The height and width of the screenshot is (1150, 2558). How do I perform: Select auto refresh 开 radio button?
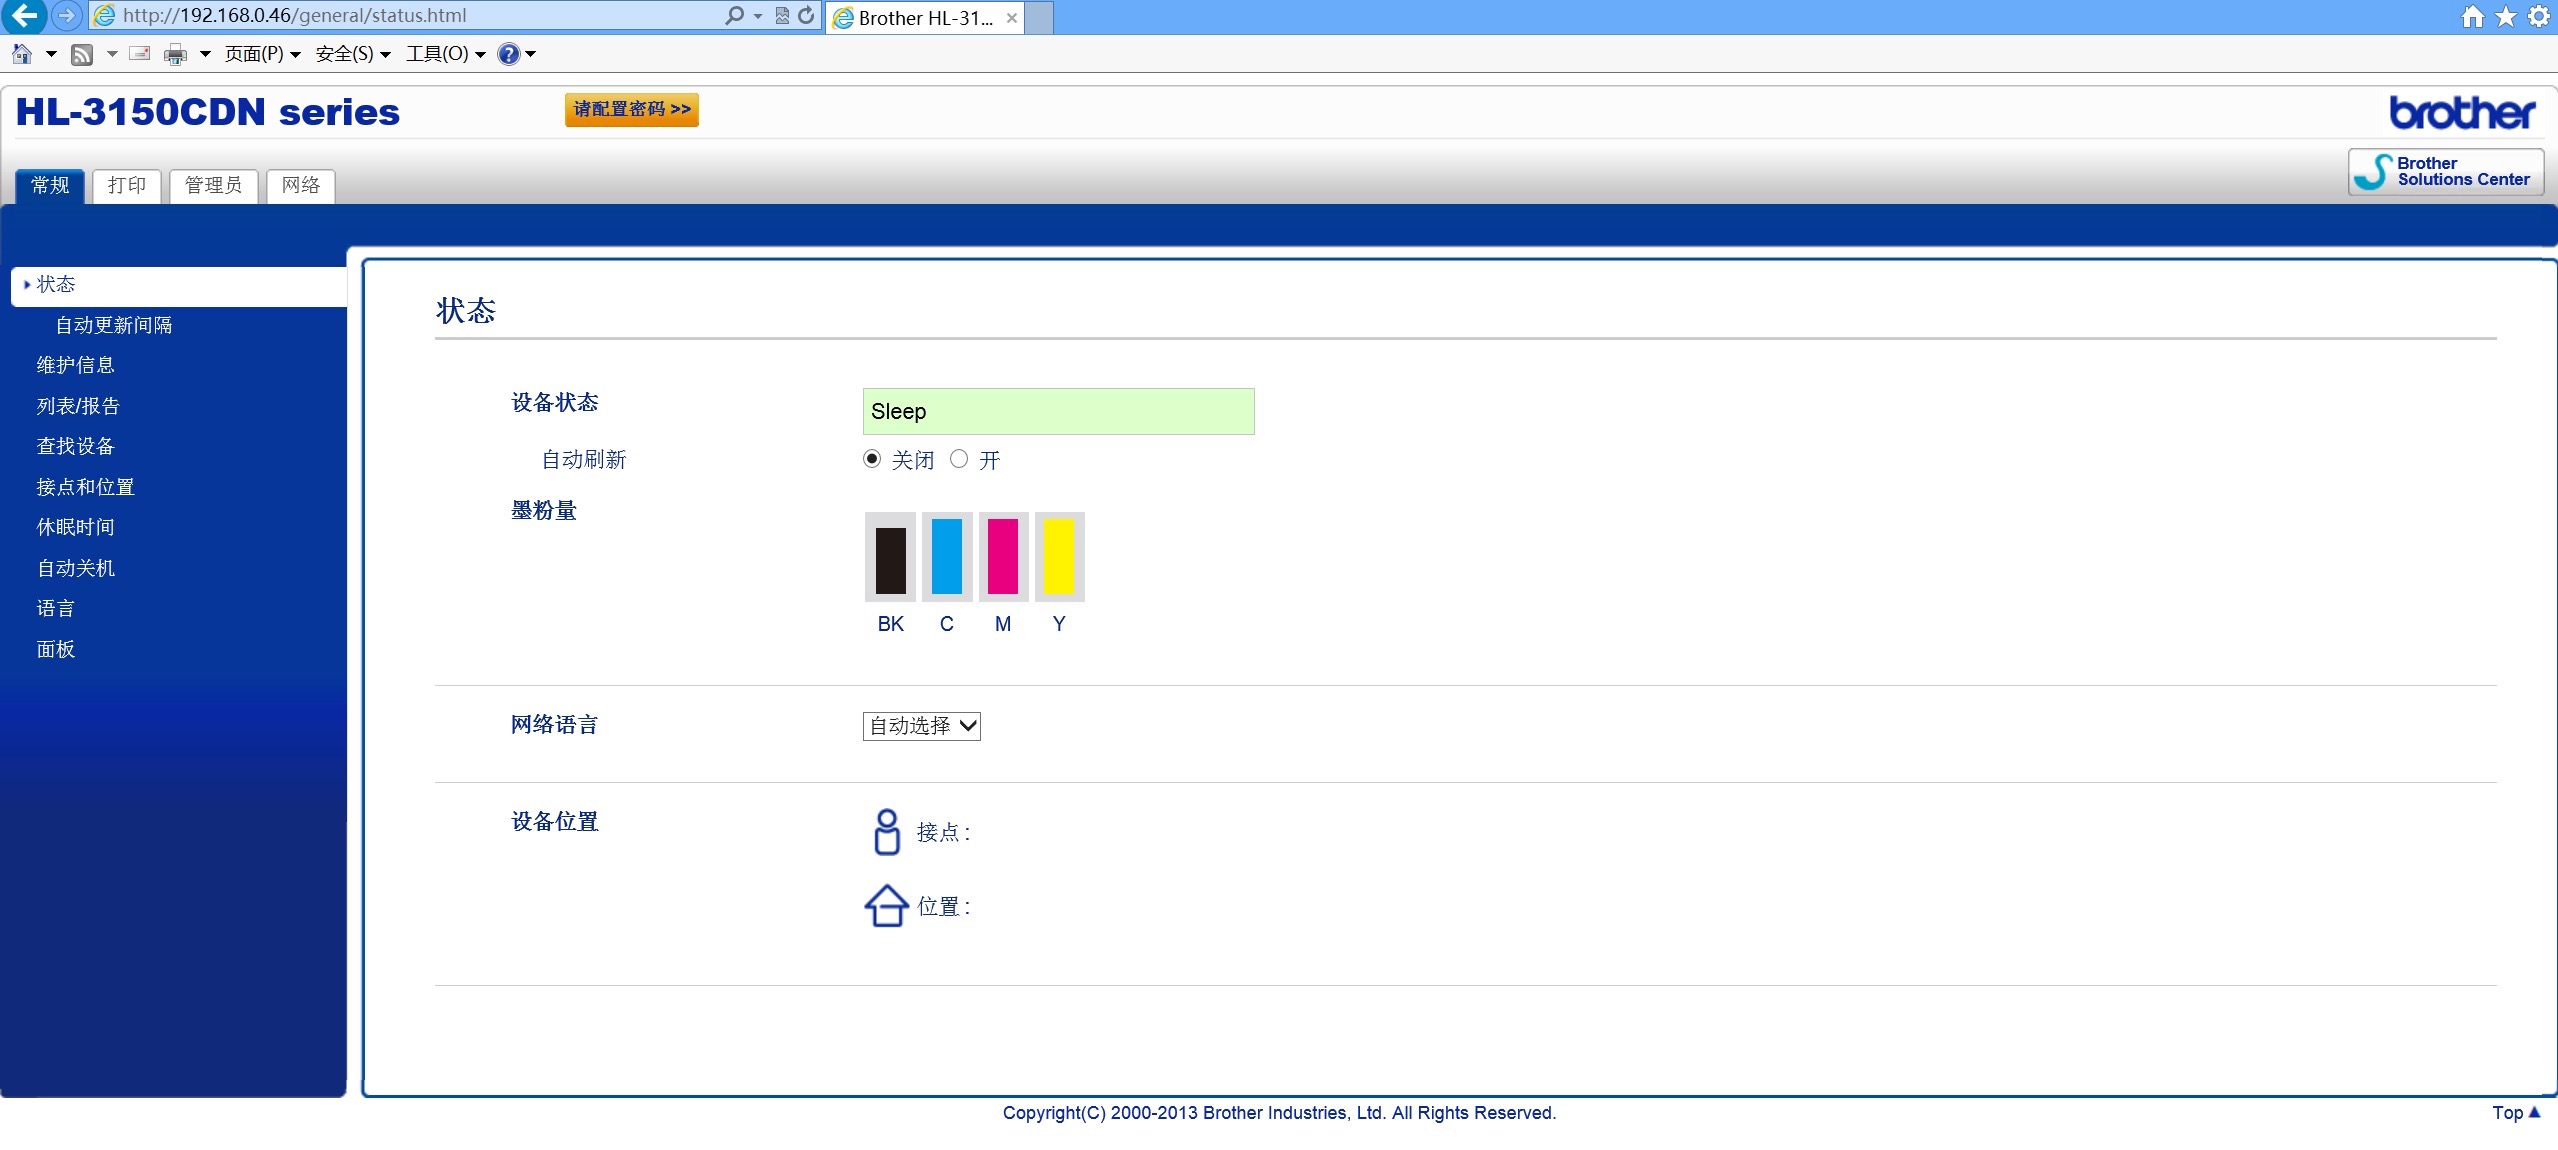(959, 459)
